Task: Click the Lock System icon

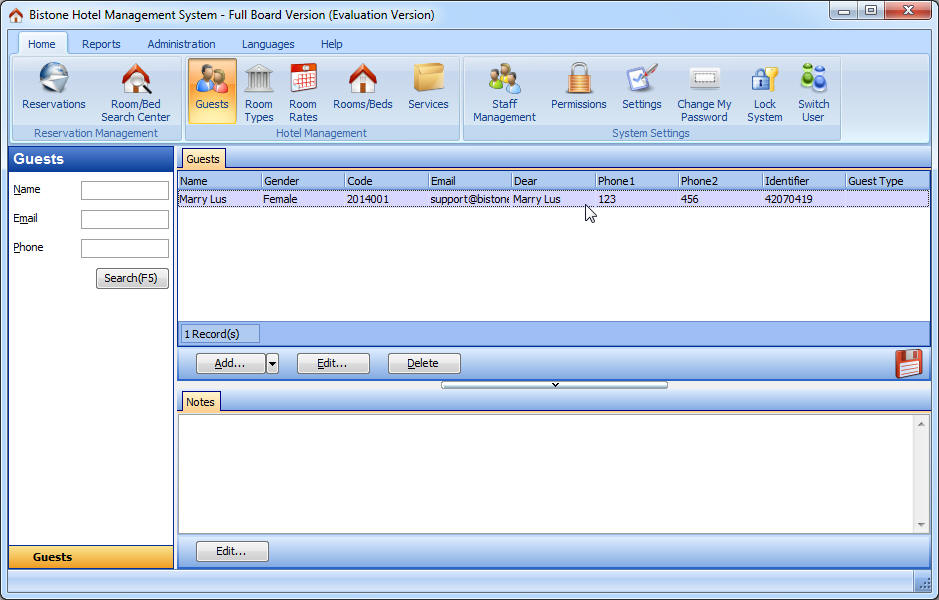Action: tap(764, 92)
